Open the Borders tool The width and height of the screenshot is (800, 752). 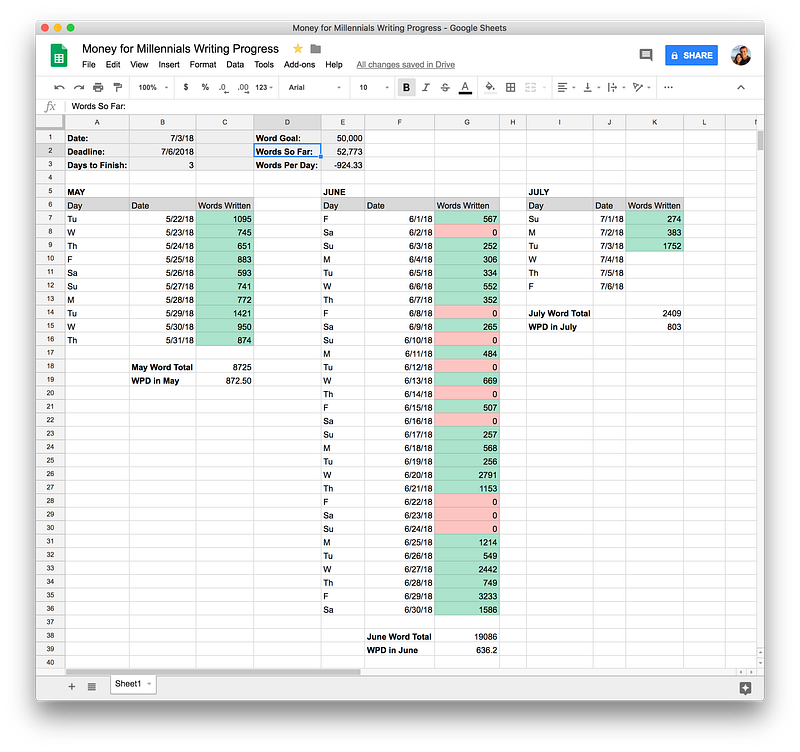(510, 87)
